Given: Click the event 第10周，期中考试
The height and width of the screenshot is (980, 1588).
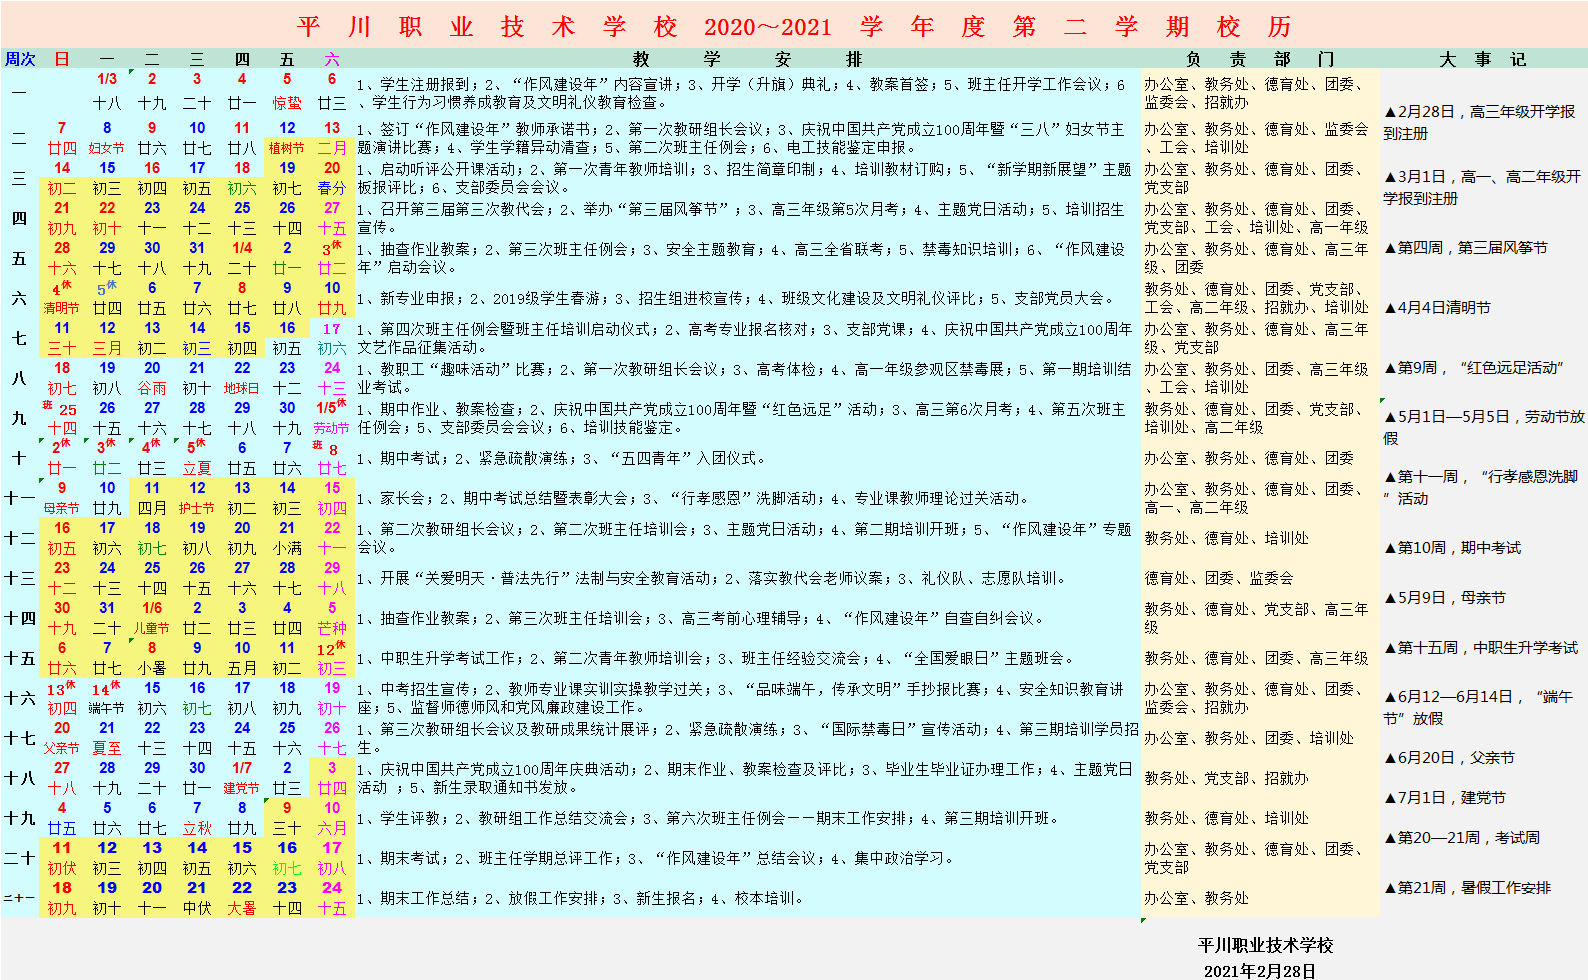Looking at the screenshot, I should (x=1452, y=547).
